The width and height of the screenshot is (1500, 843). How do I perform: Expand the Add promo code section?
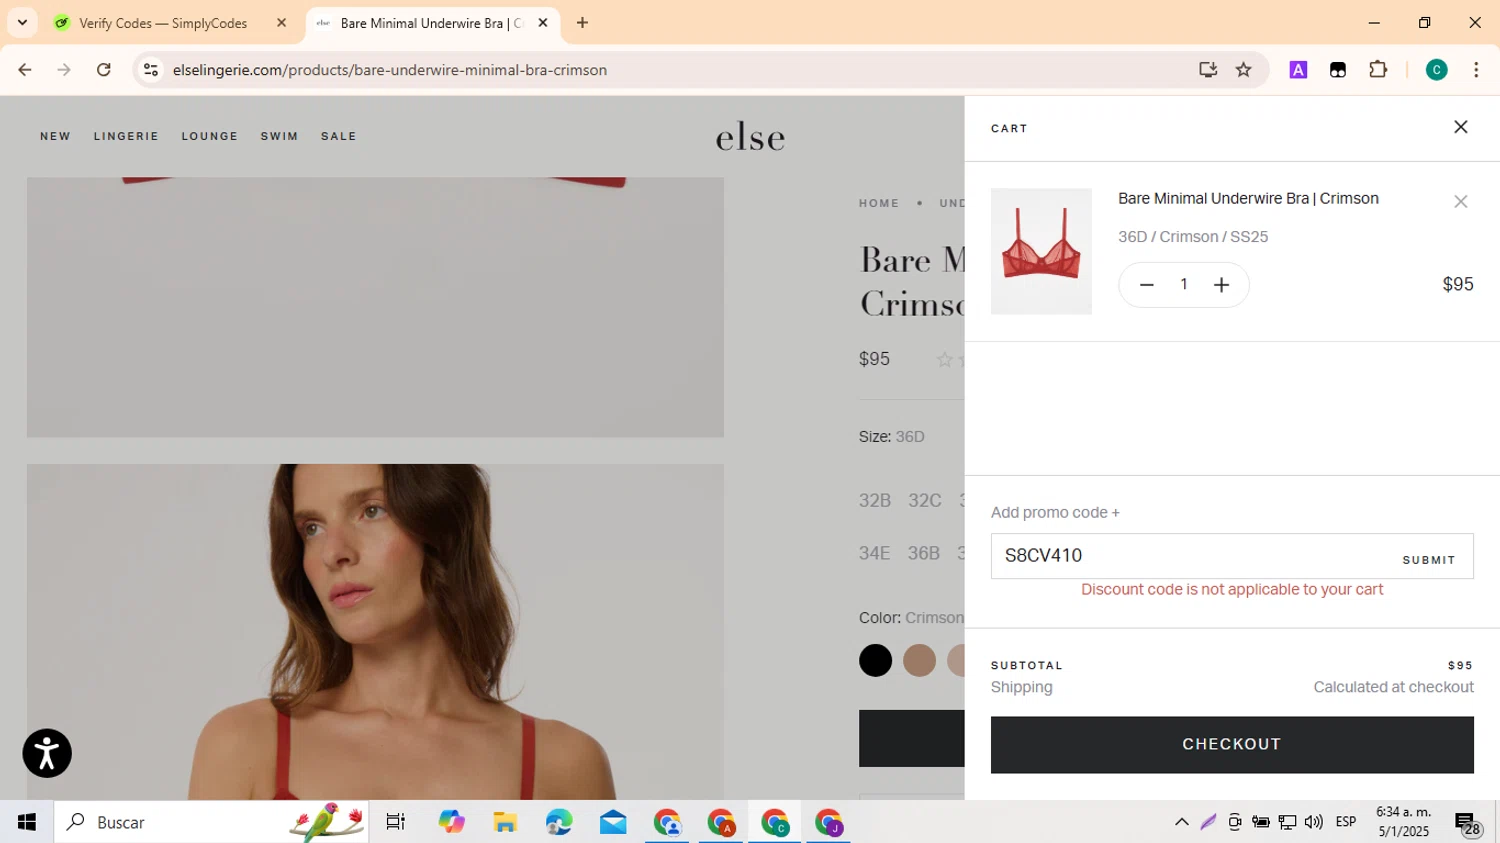pos(1055,512)
